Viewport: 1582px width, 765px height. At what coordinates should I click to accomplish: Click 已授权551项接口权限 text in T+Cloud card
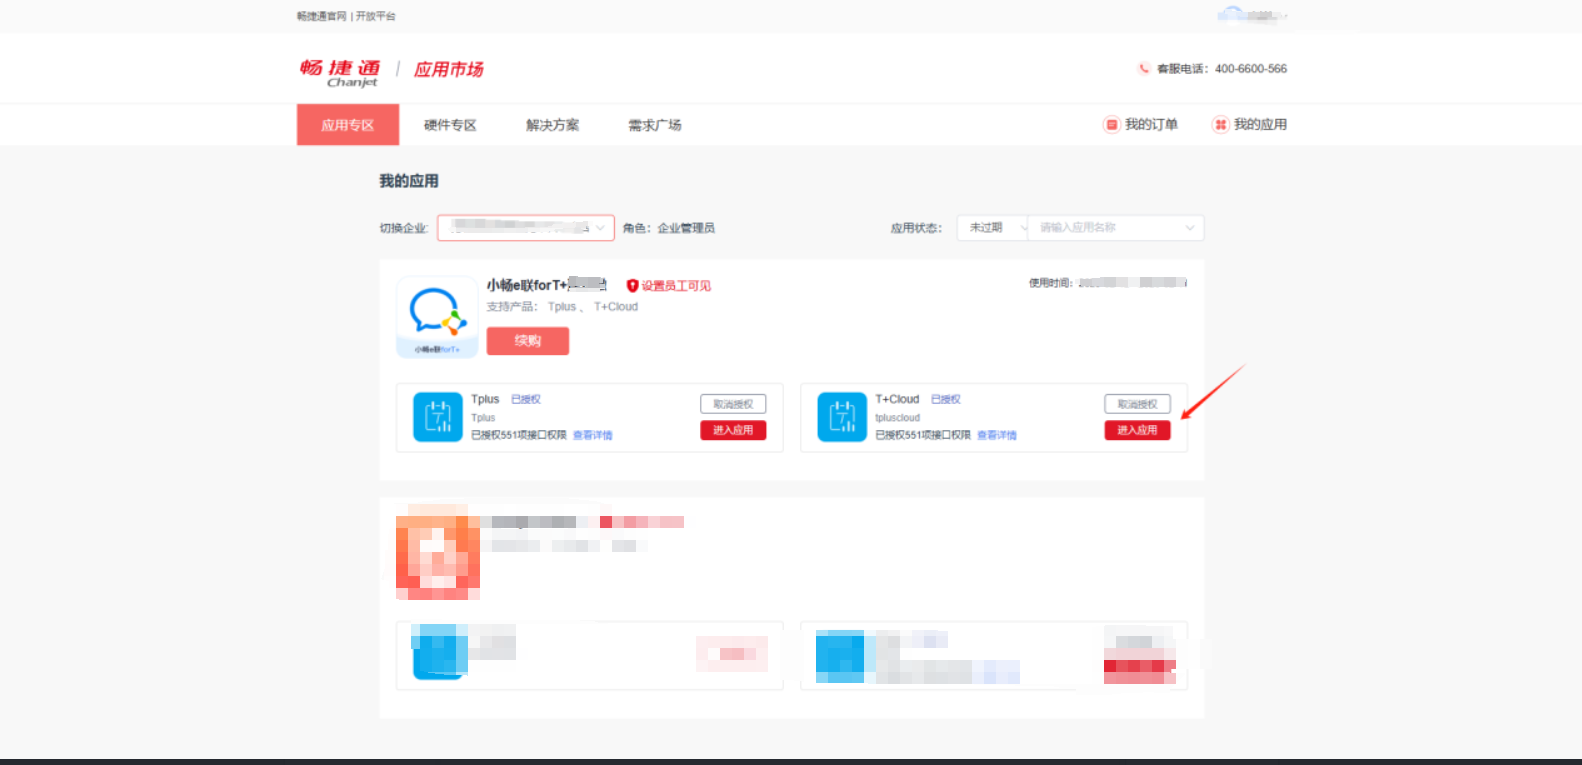(x=923, y=436)
